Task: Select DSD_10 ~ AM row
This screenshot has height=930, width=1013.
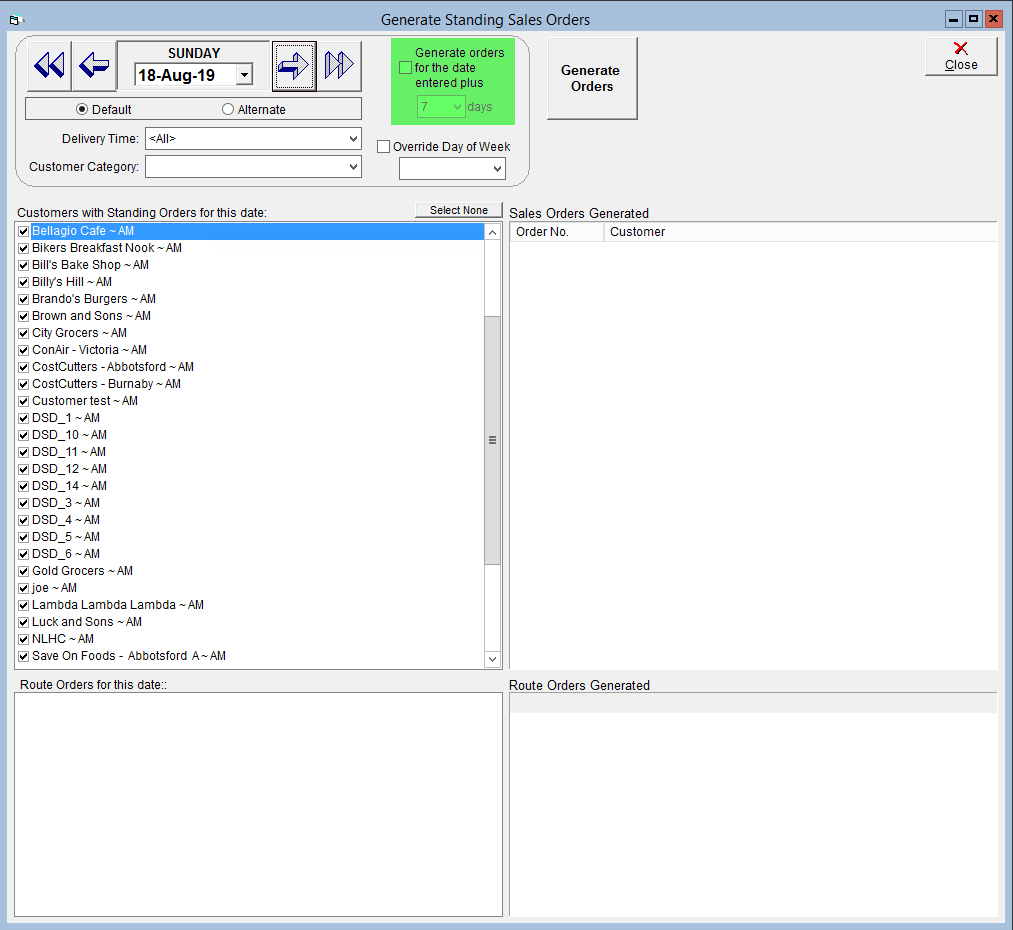Action: point(250,435)
